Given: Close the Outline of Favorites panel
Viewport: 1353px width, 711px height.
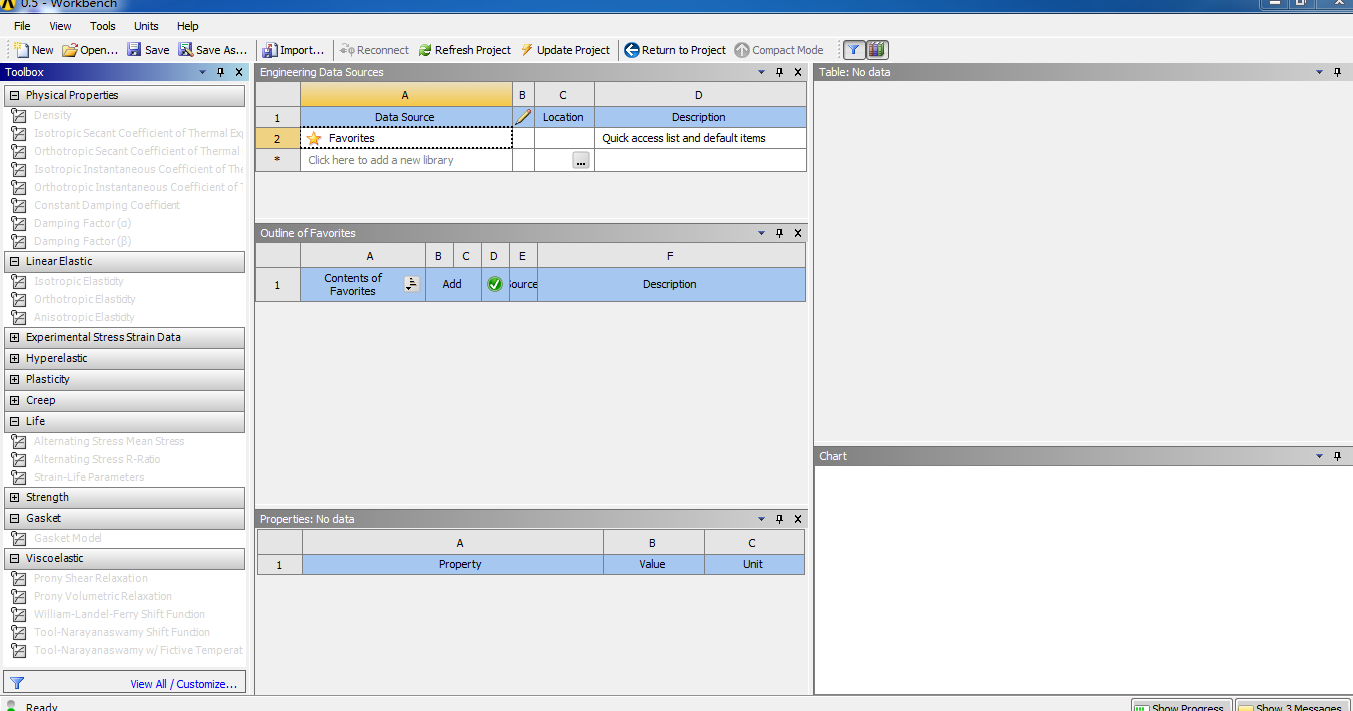Looking at the screenshot, I should coord(798,233).
